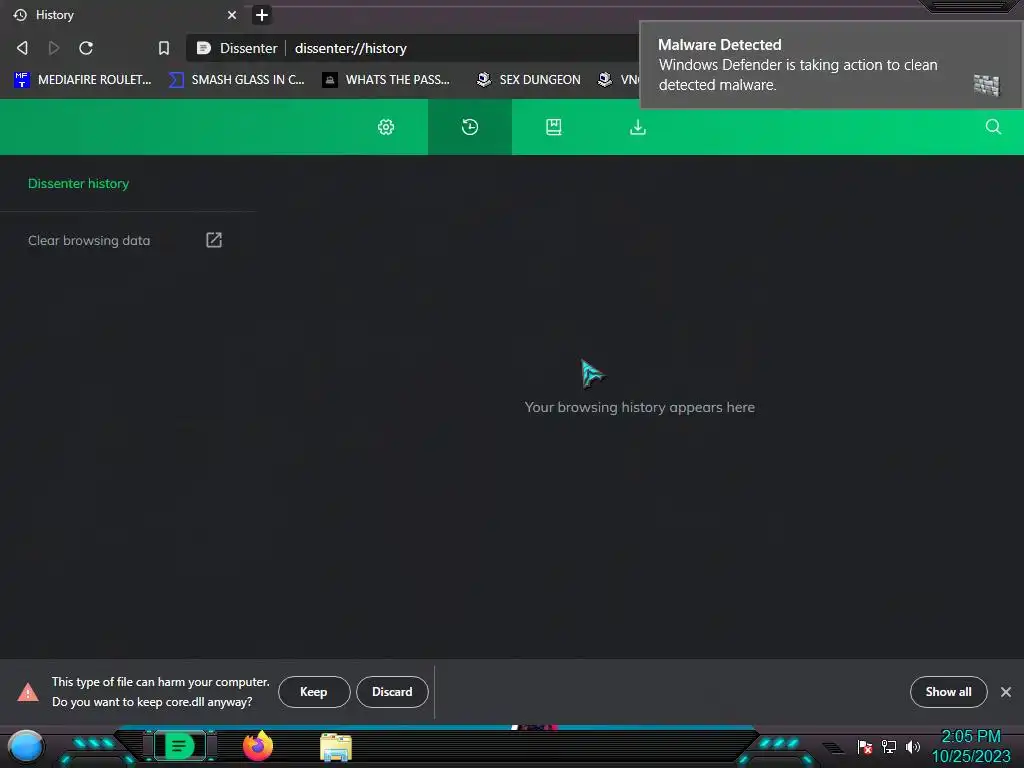The image size is (1024, 768).
Task: Show all downloads
Action: (948, 692)
